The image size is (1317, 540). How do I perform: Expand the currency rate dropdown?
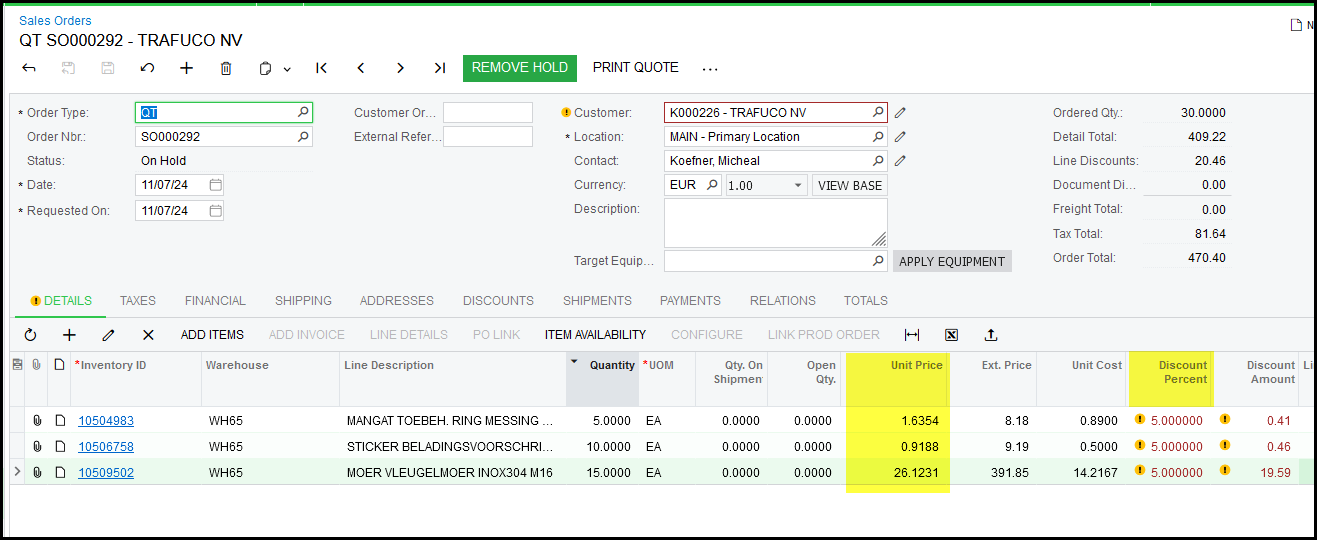(798, 185)
